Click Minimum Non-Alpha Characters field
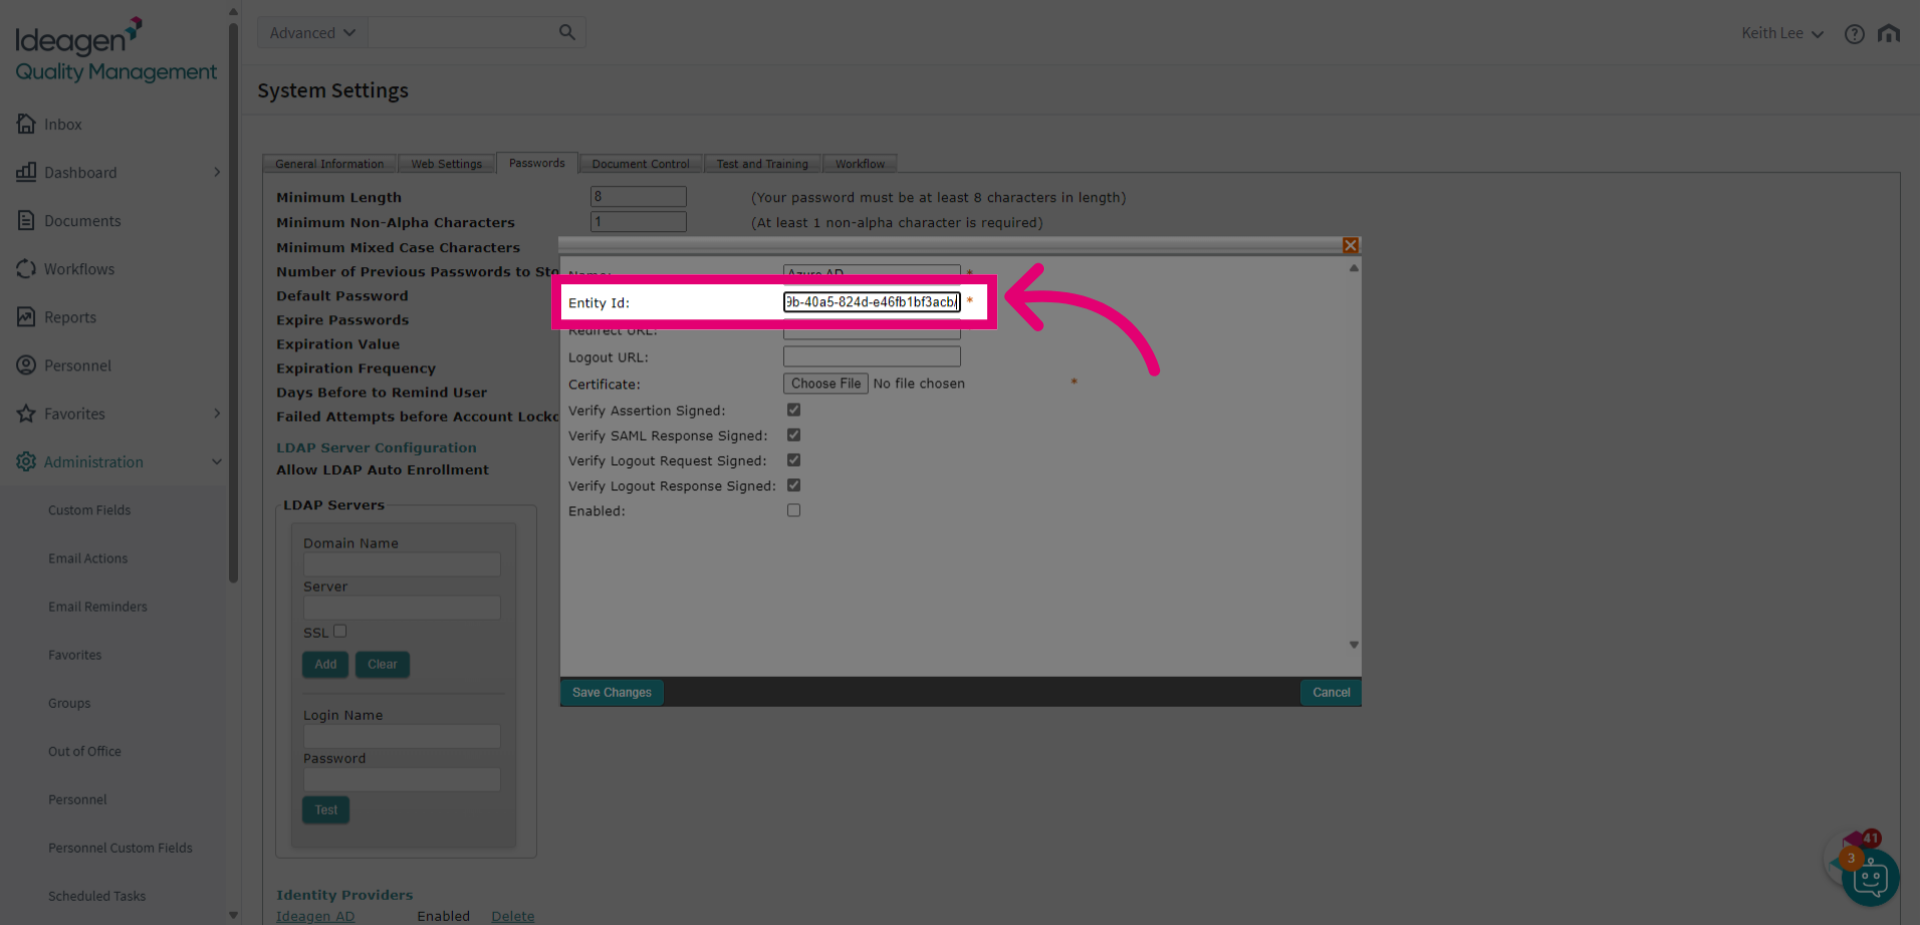 pos(638,221)
